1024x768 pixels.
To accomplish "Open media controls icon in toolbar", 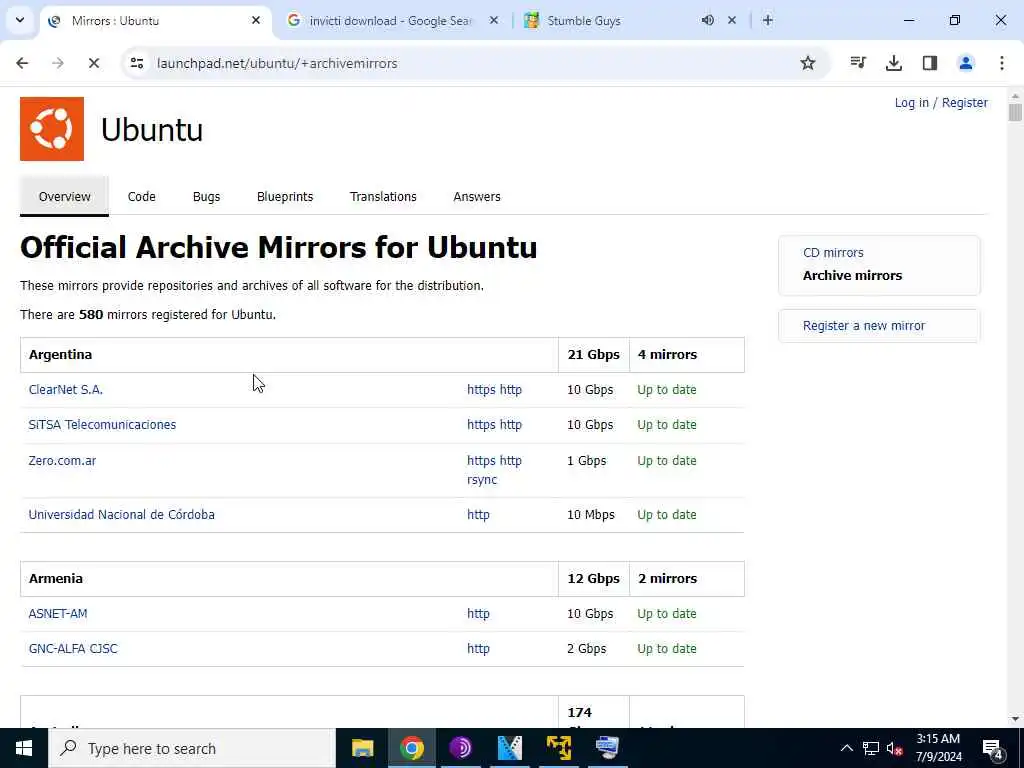I will pyautogui.click(x=858, y=63).
